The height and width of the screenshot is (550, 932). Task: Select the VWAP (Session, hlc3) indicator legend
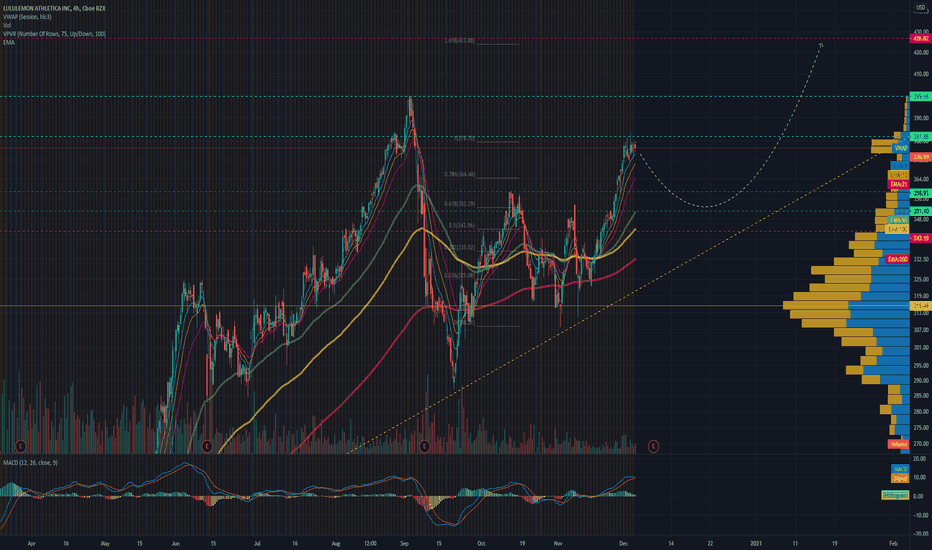(27, 17)
